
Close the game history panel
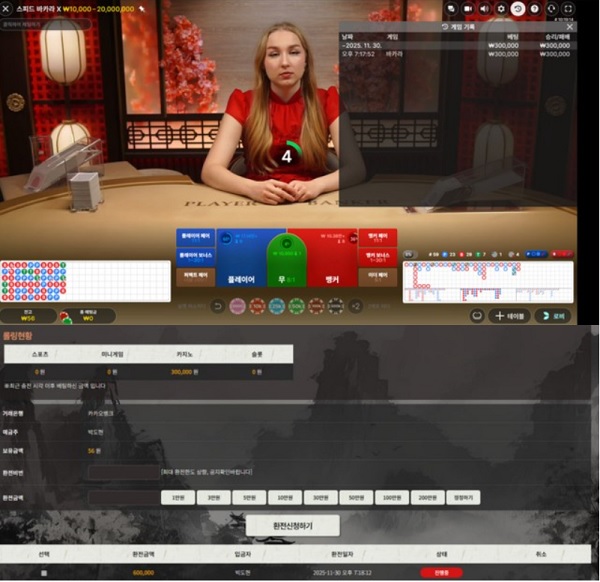tap(569, 27)
